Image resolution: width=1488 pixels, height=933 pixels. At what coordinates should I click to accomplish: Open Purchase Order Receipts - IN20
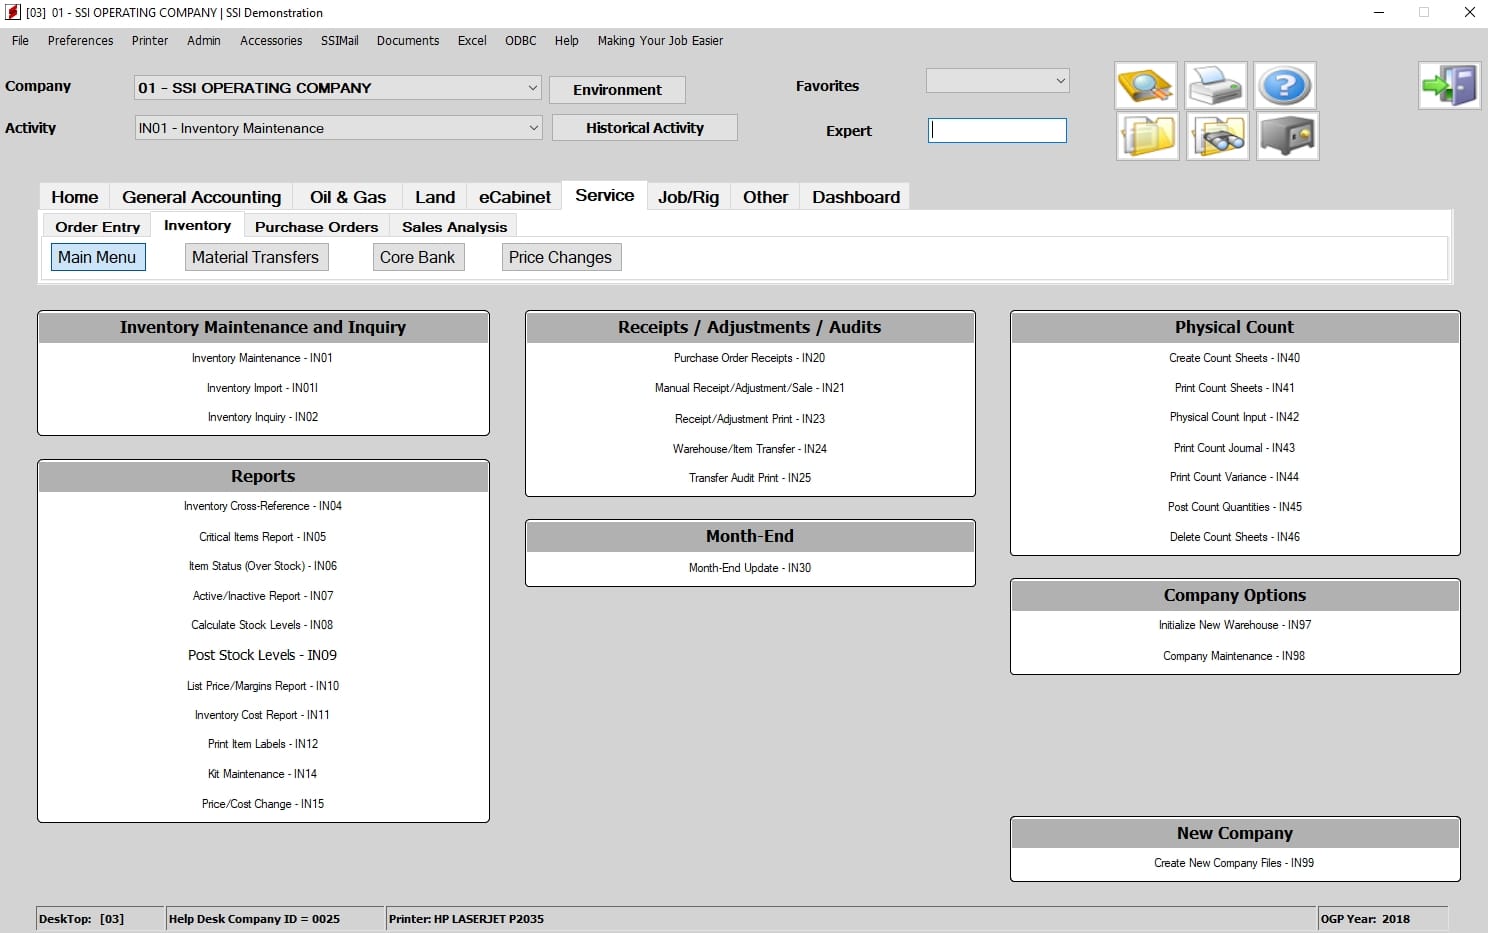(749, 358)
